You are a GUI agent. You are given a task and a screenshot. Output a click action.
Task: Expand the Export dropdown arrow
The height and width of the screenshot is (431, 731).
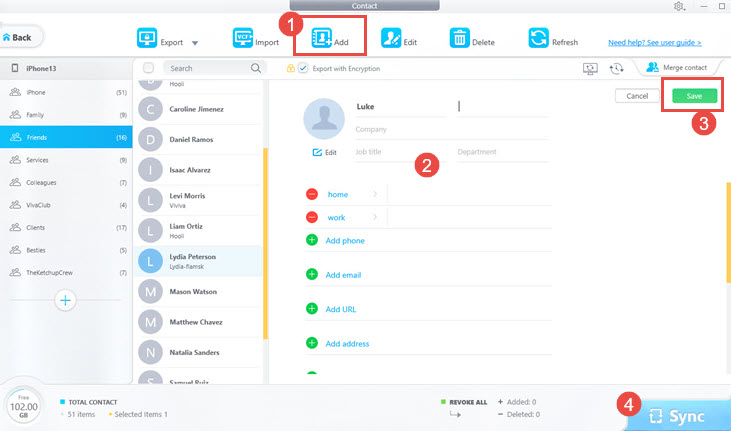195,43
